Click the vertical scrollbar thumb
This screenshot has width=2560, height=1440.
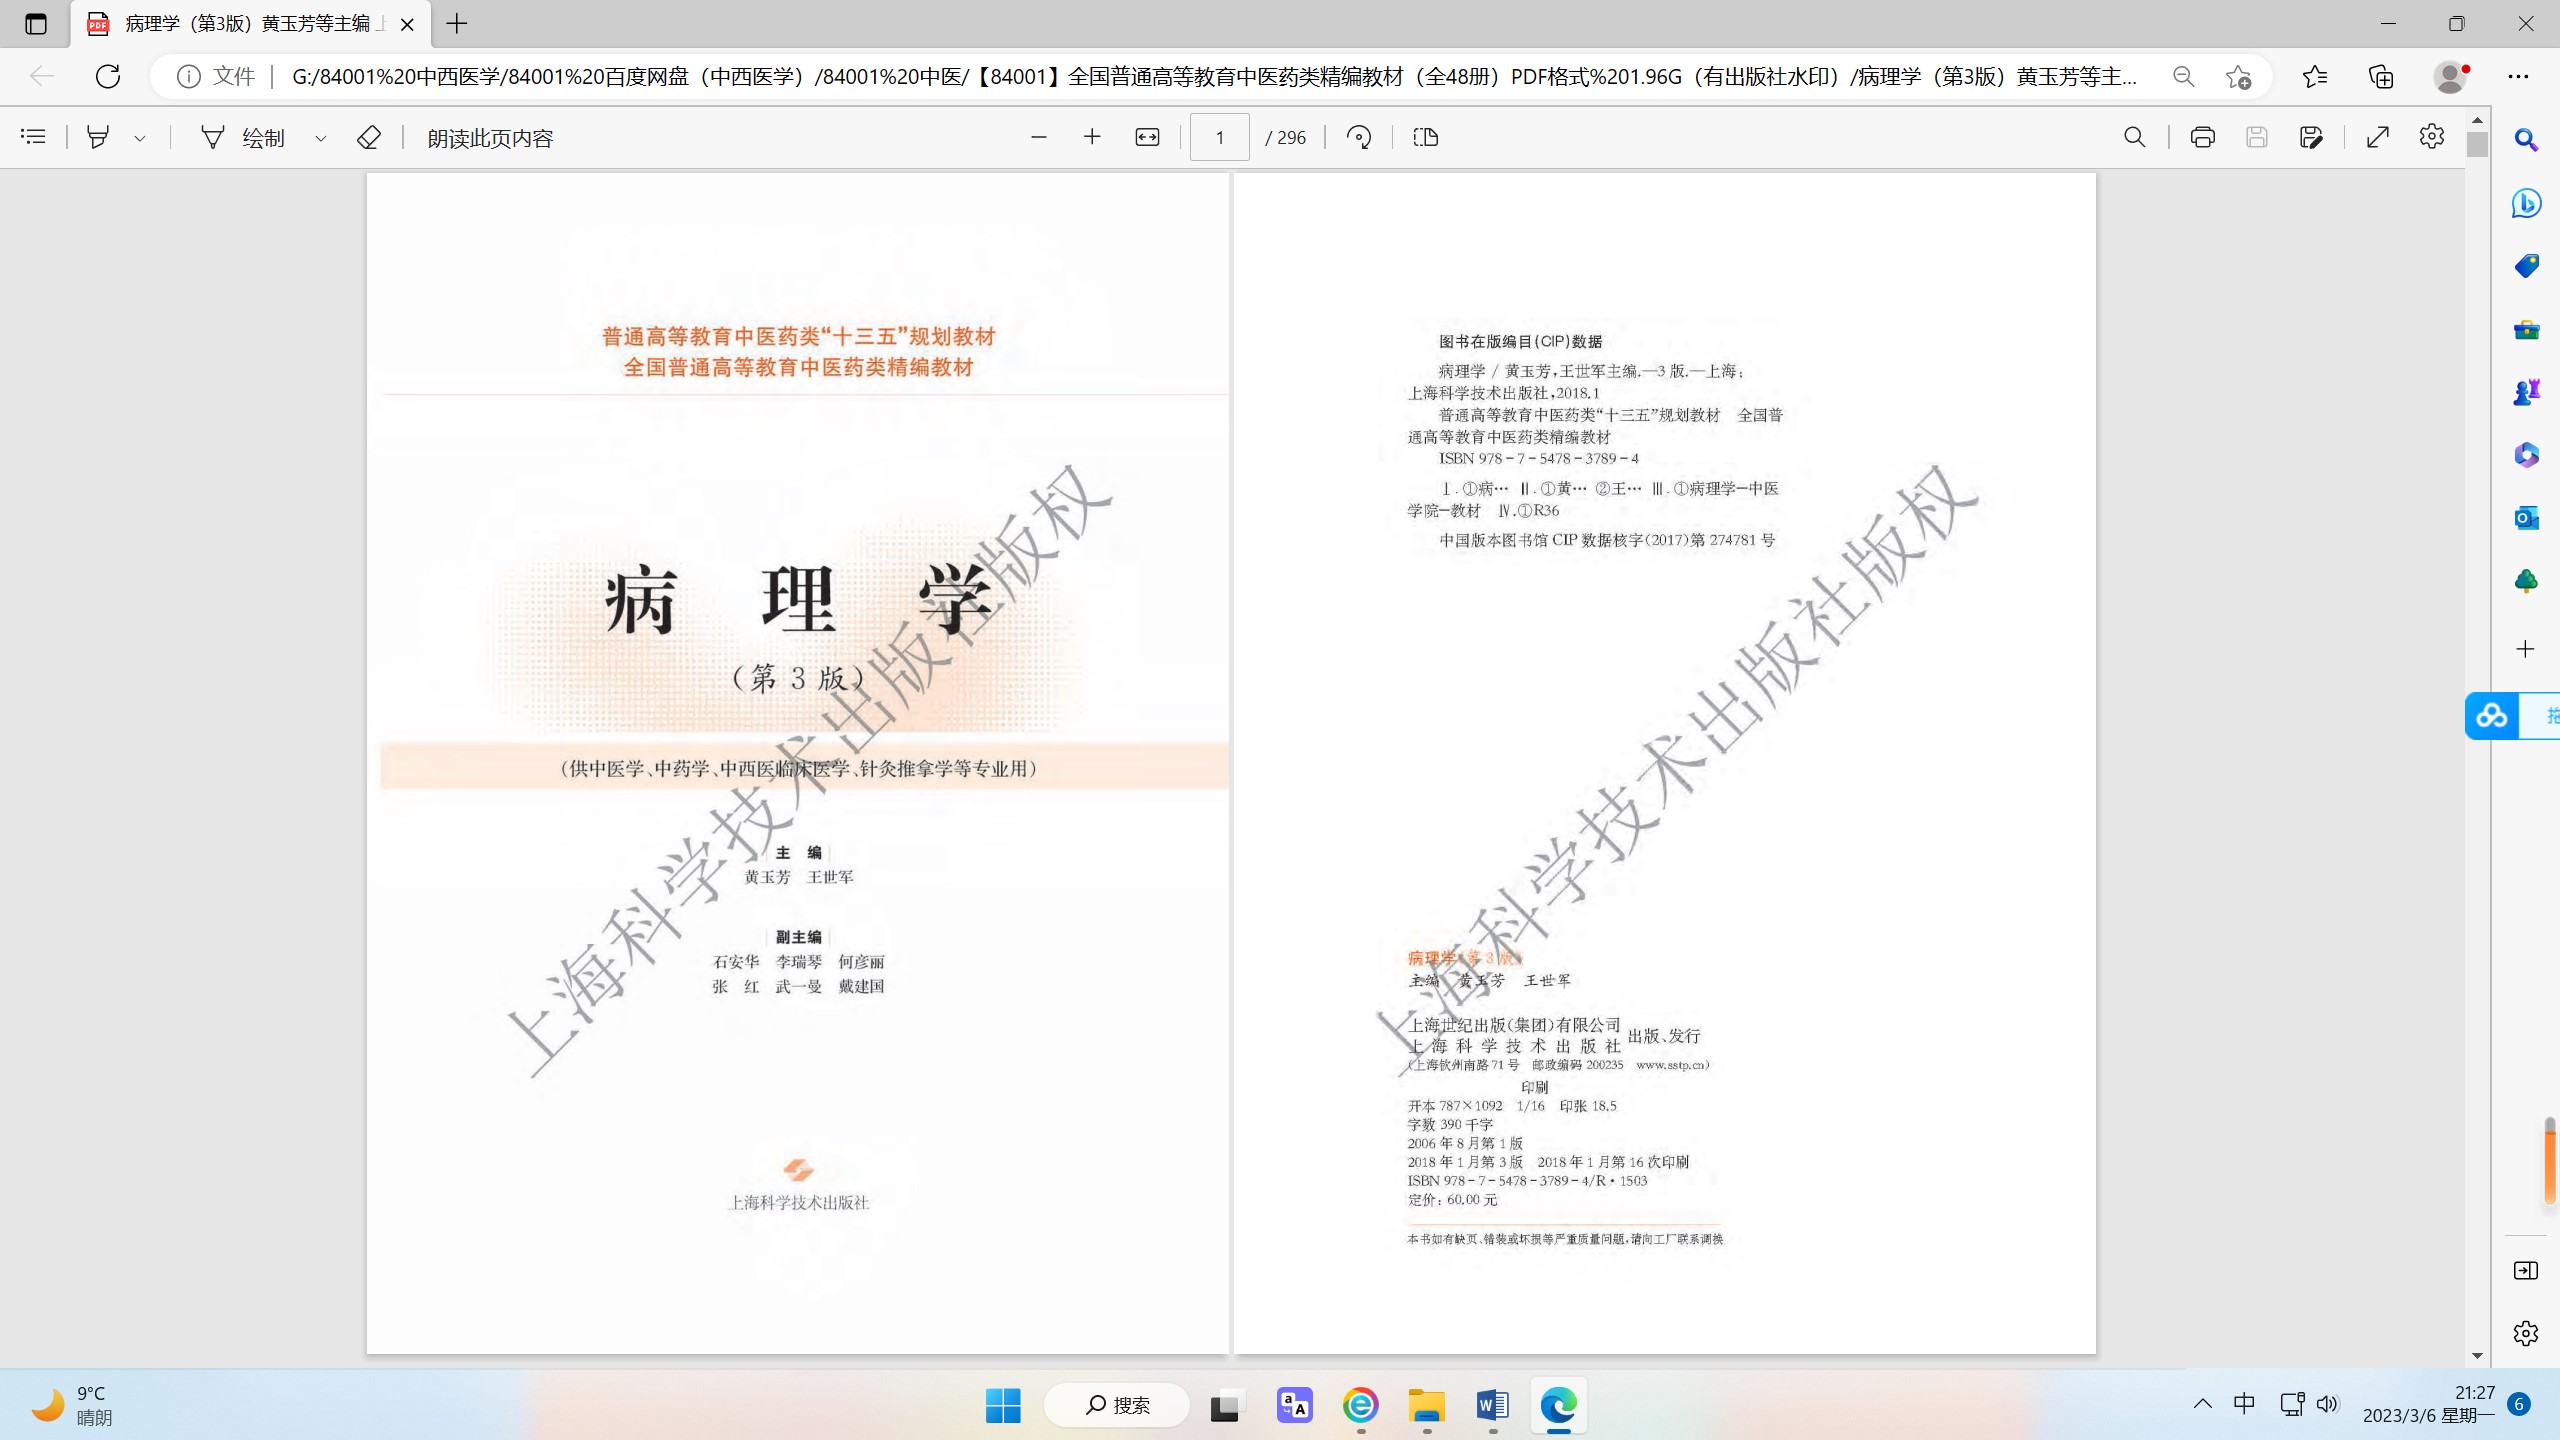point(2477,144)
